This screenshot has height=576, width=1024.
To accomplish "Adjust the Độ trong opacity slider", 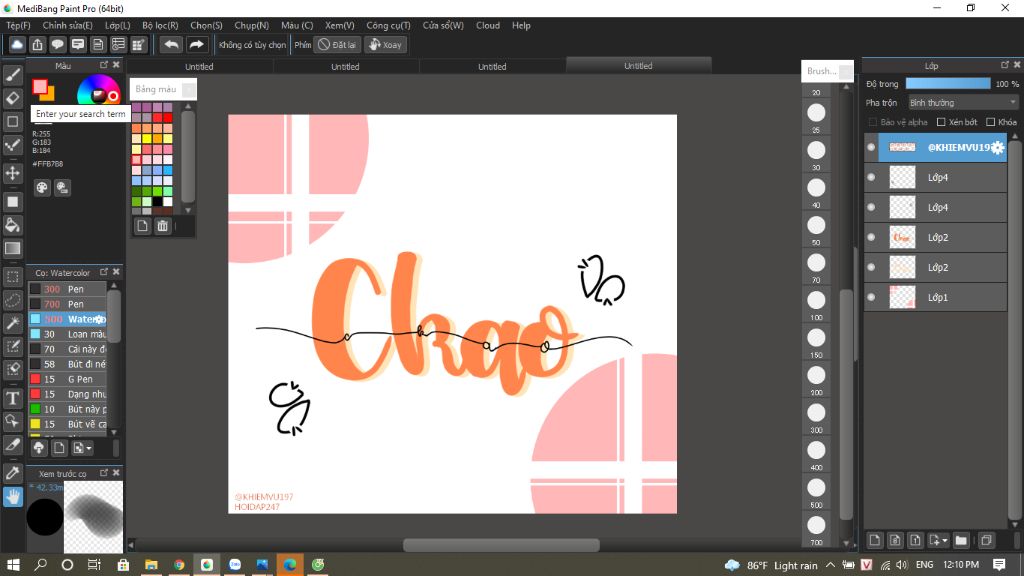I will coord(948,84).
